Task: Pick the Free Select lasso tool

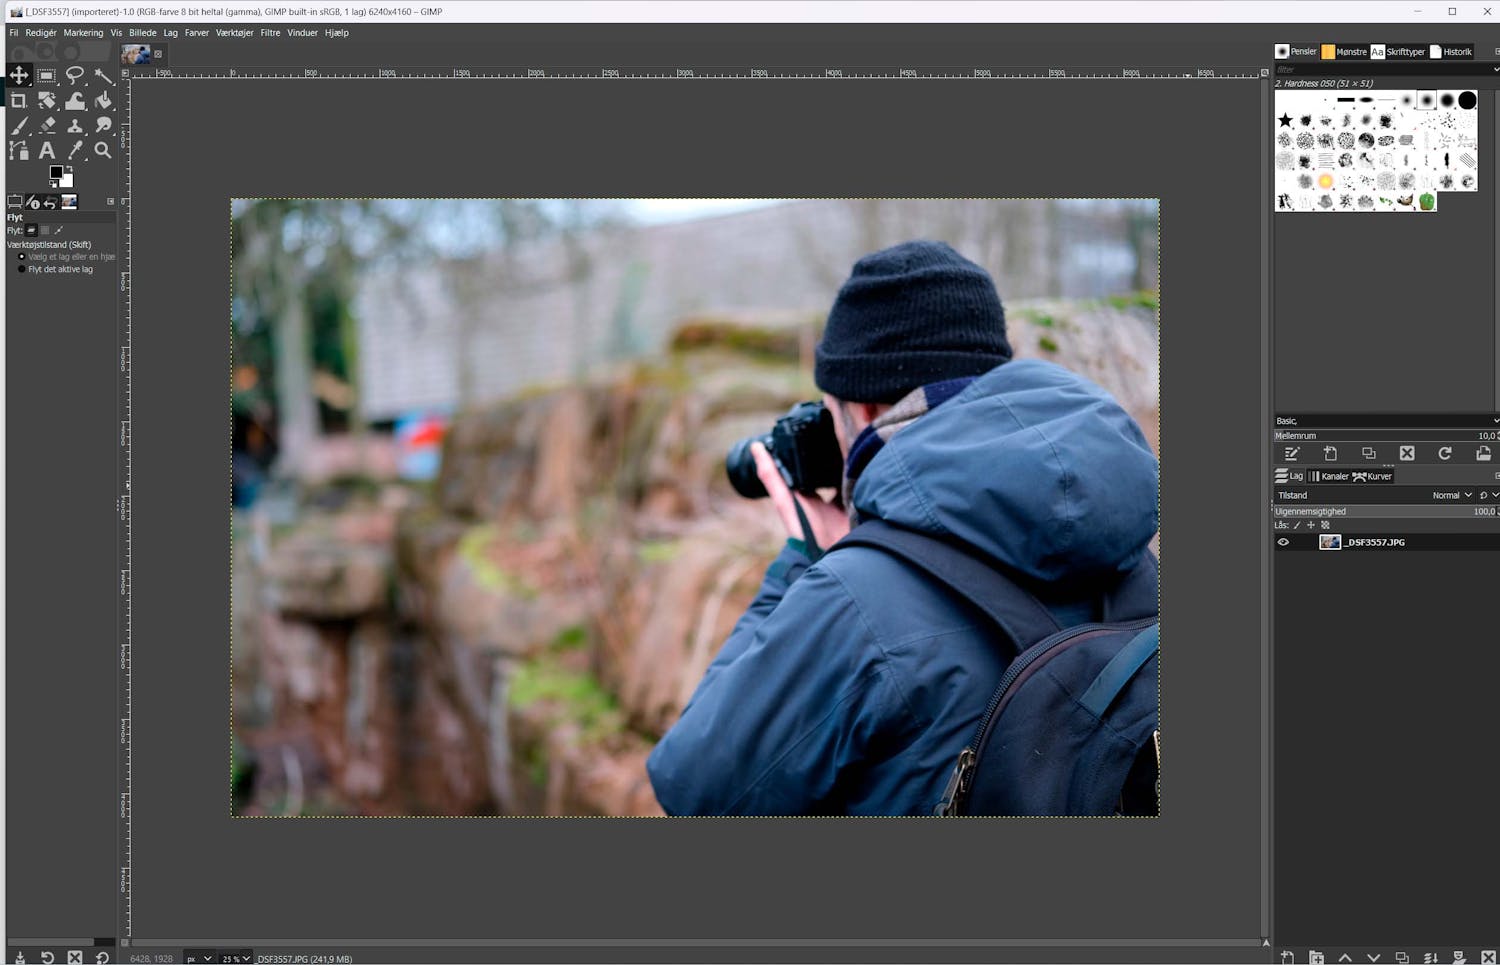Action: pos(75,76)
